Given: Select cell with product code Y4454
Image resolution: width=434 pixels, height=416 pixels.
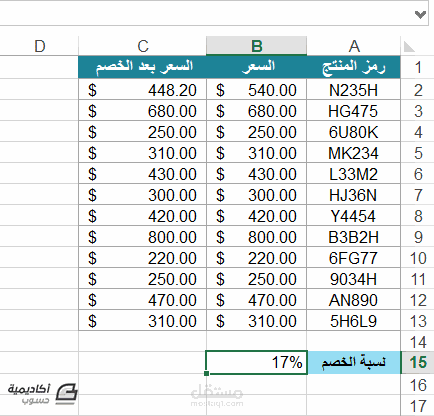Looking at the screenshot, I should pos(354,216).
